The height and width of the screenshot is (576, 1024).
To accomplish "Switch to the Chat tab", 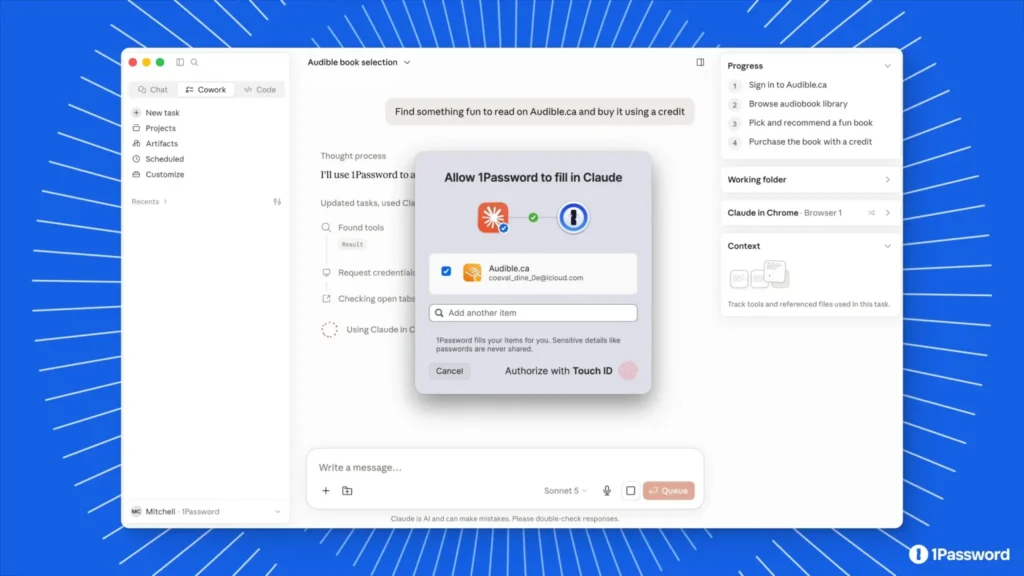I will click(x=153, y=89).
